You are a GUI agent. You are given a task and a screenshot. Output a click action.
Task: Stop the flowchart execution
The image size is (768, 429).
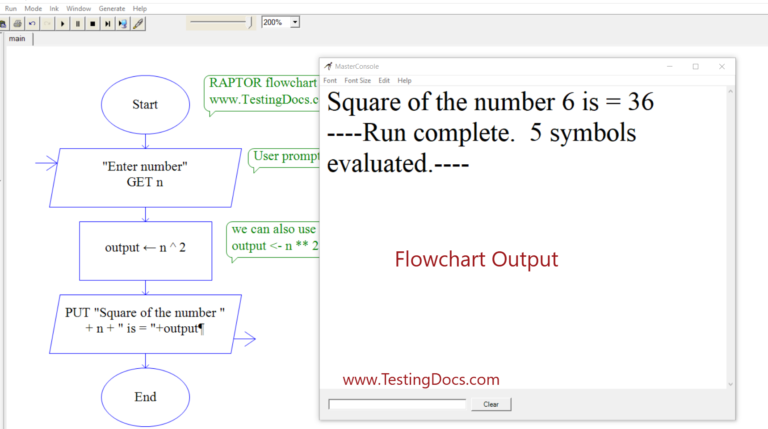tap(93, 22)
